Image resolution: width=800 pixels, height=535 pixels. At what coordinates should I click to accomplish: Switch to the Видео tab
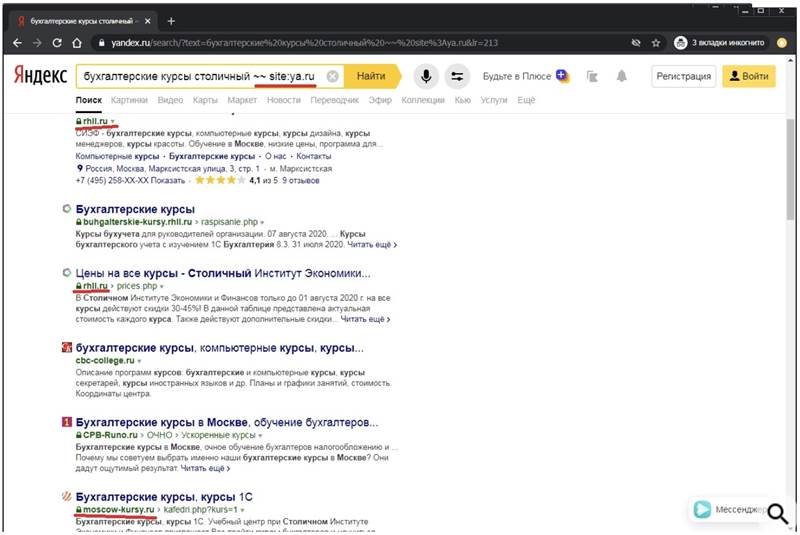(170, 100)
